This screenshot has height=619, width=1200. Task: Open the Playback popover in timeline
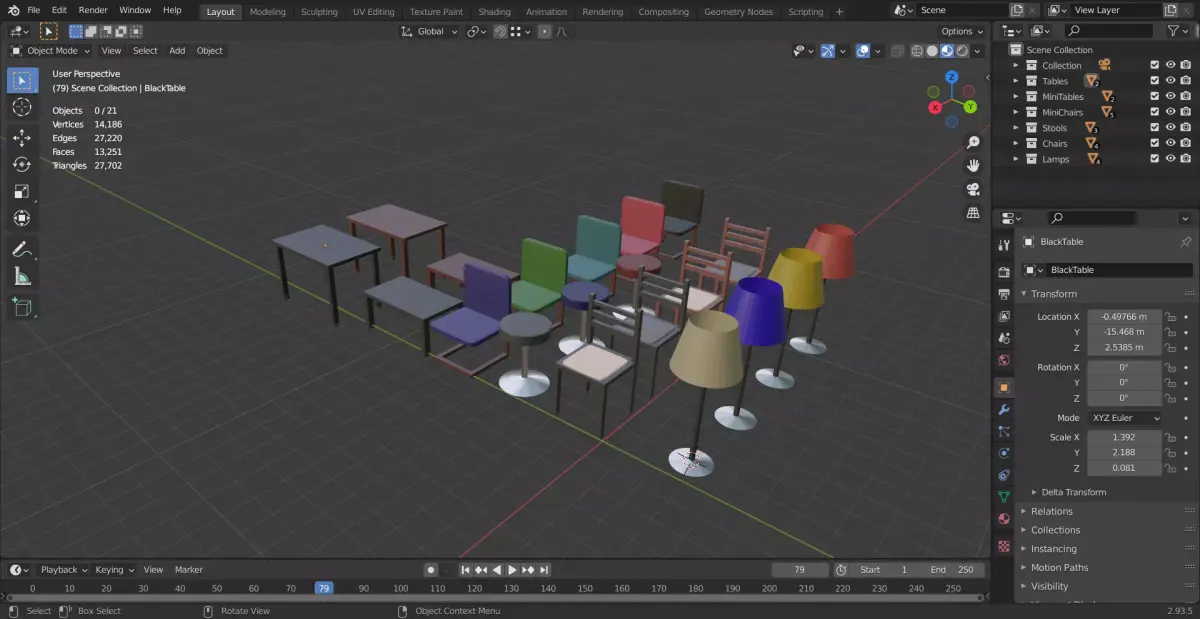pos(63,570)
